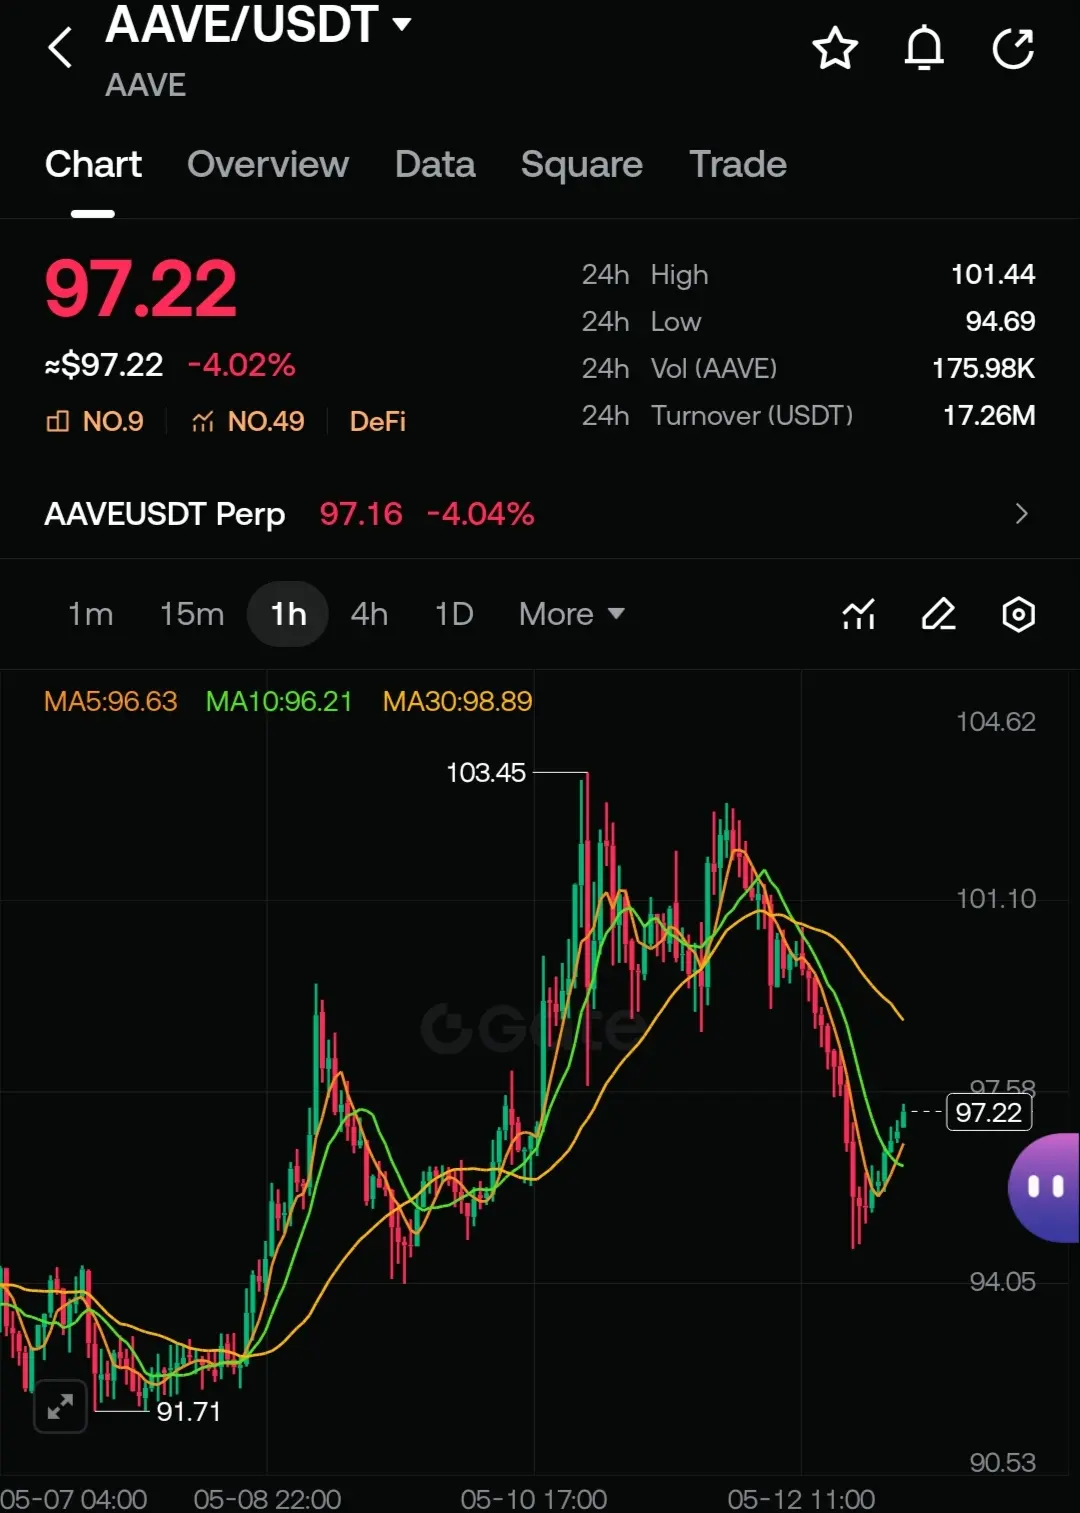This screenshot has height=1513, width=1080.
Task: Tap the share icon in header
Action: coord(1013,48)
